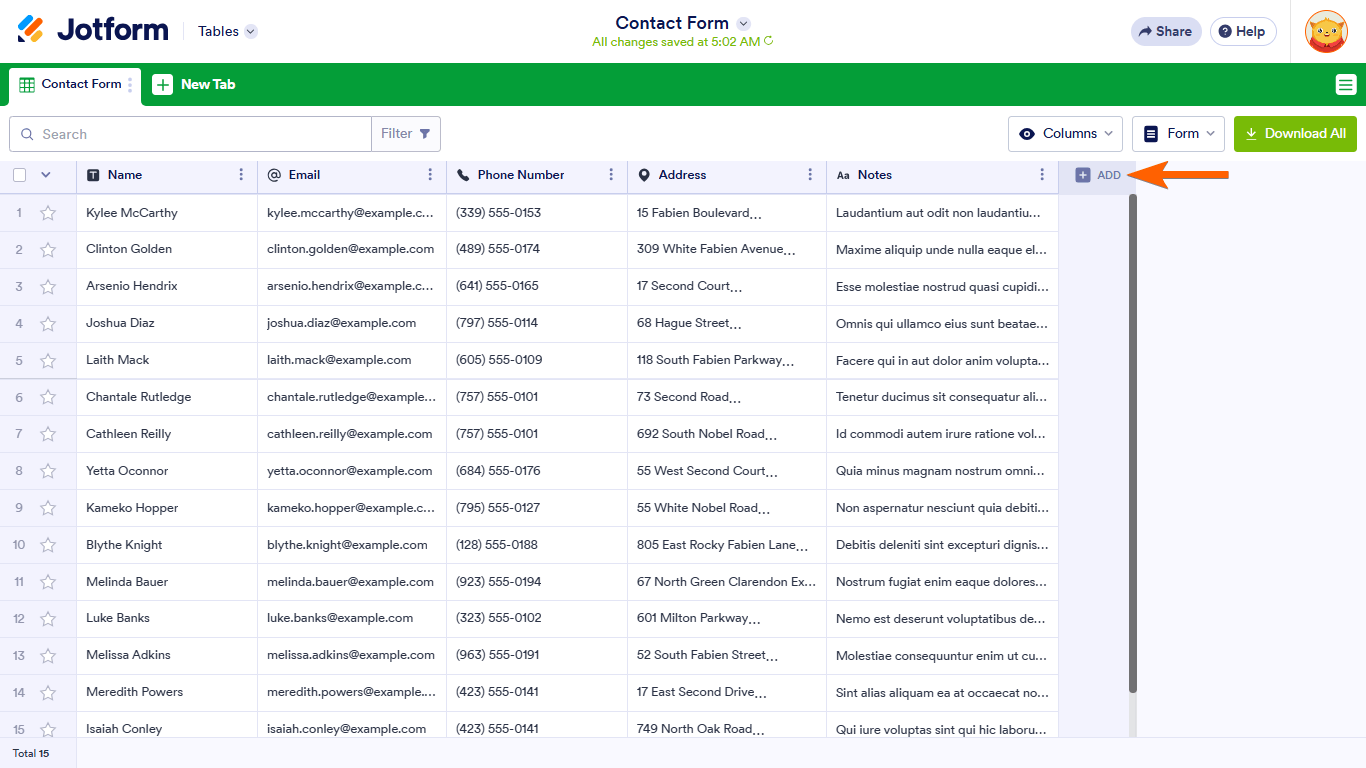The width and height of the screenshot is (1366, 768).
Task: Click row number 5
Action: pyautogui.click(x=19, y=360)
